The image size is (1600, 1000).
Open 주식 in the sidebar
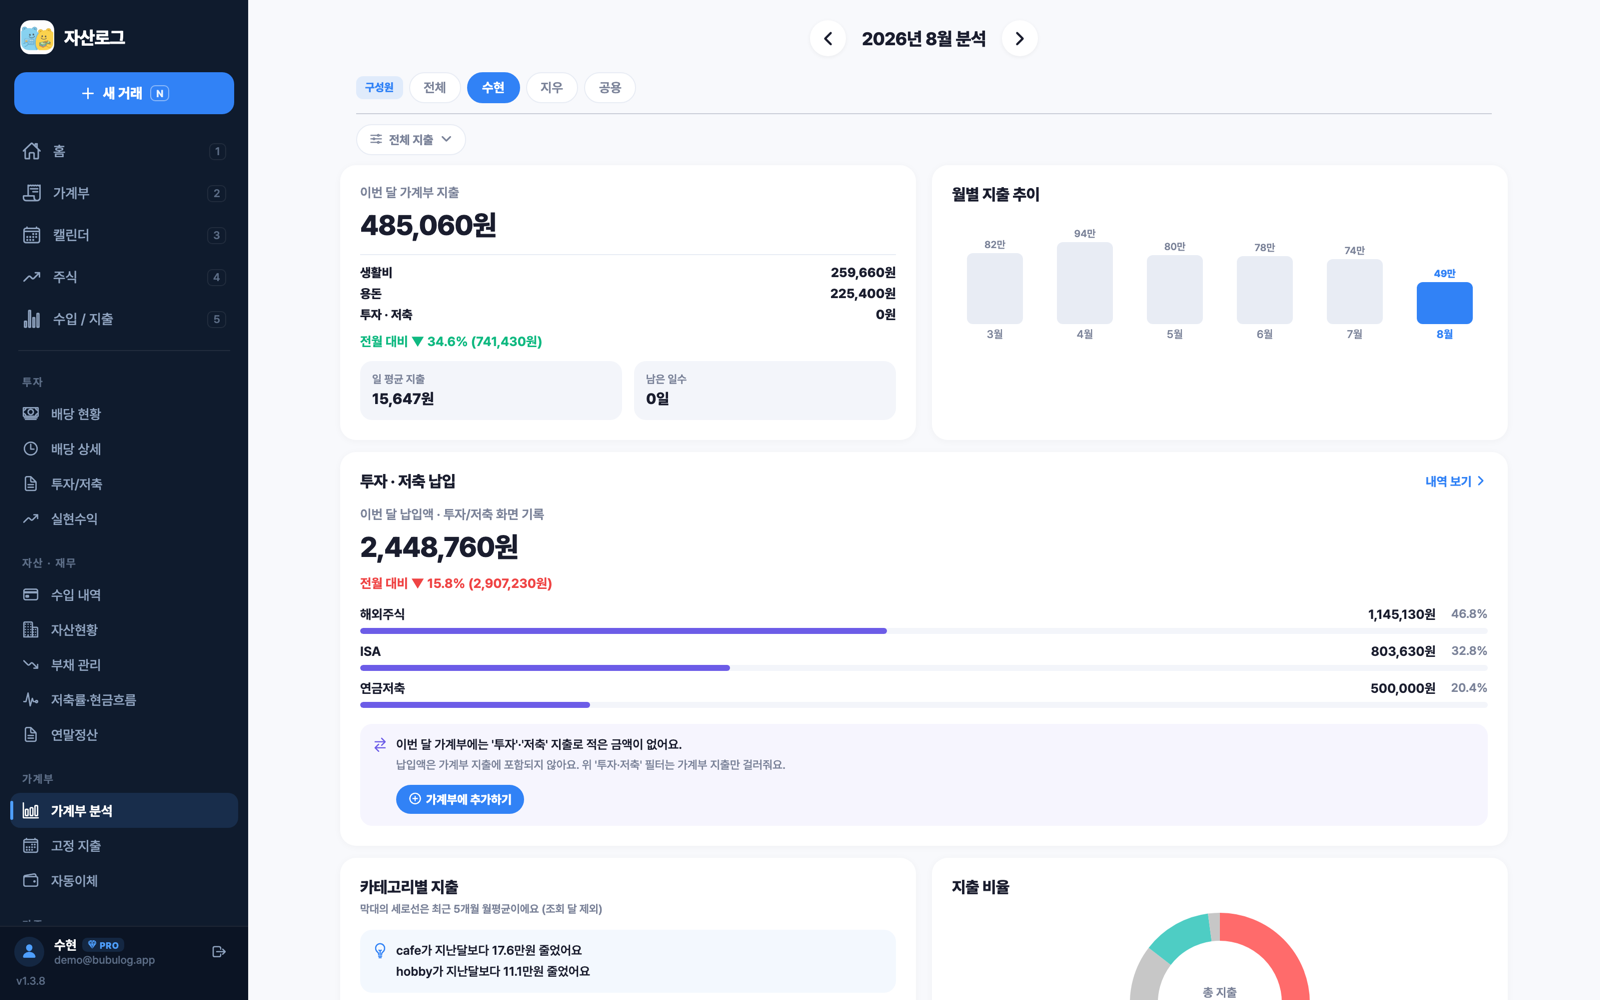pyautogui.click(x=124, y=277)
